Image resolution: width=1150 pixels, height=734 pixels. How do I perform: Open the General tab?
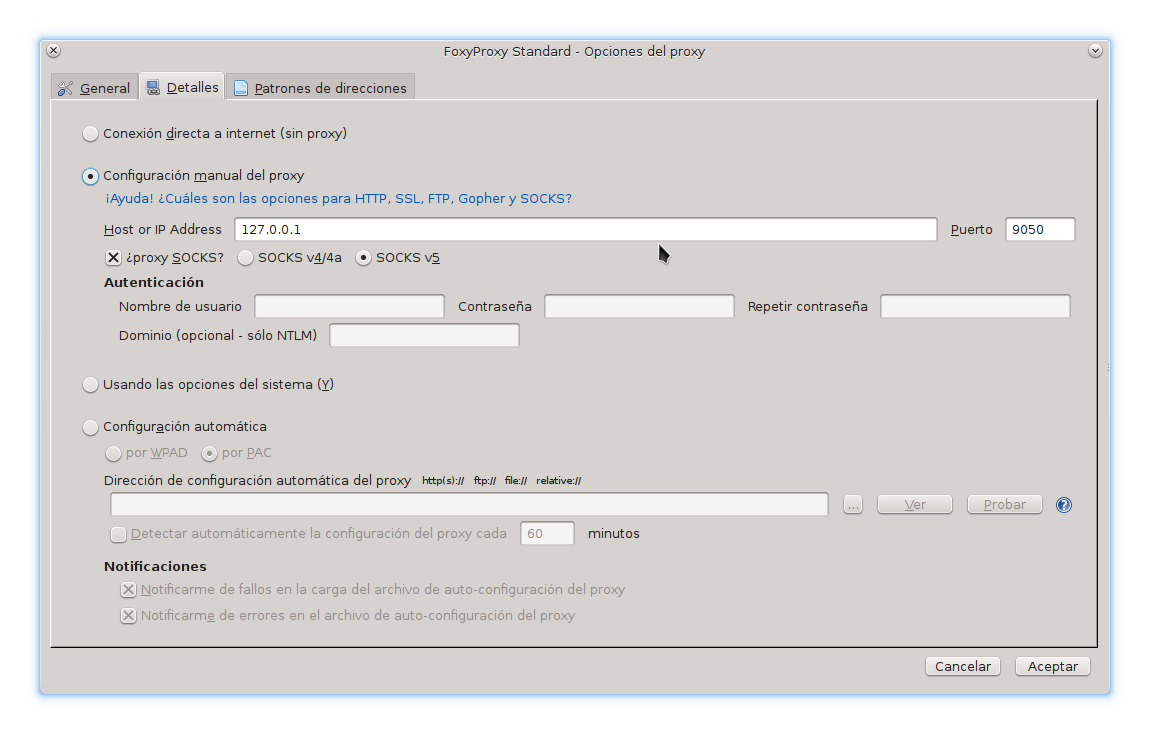click(95, 87)
